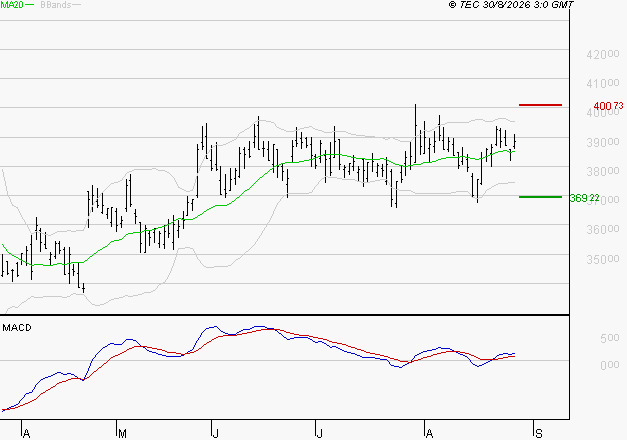Click the MACD 5.00 axis label
Image resolution: width=627 pixels, height=440 pixels.
610,338
